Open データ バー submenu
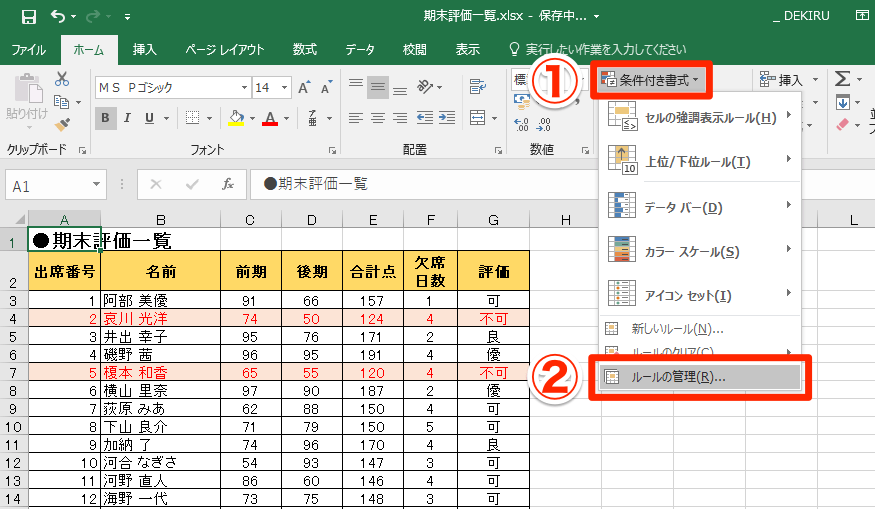 click(701, 207)
